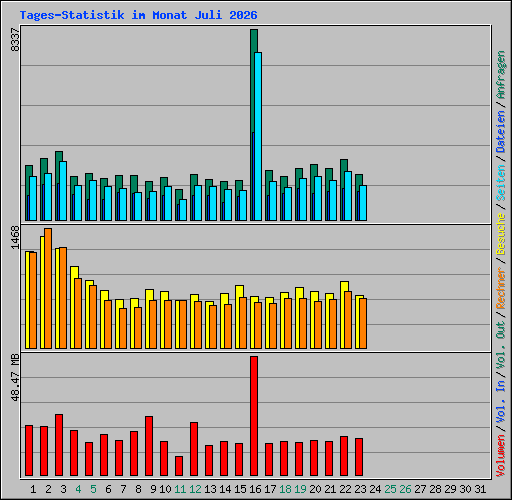The image size is (512, 500).
Task: Click the red volume bar for day 11
Action: (179, 466)
